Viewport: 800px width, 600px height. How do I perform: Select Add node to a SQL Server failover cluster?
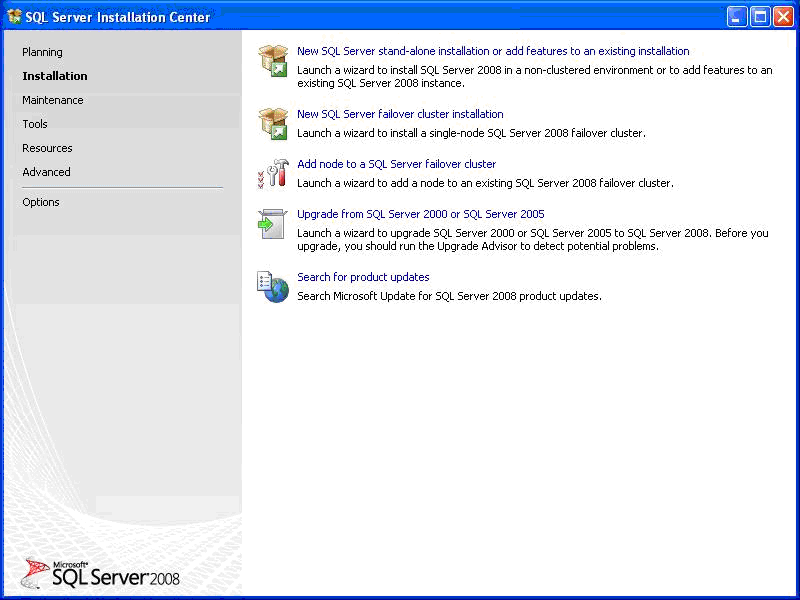click(396, 164)
